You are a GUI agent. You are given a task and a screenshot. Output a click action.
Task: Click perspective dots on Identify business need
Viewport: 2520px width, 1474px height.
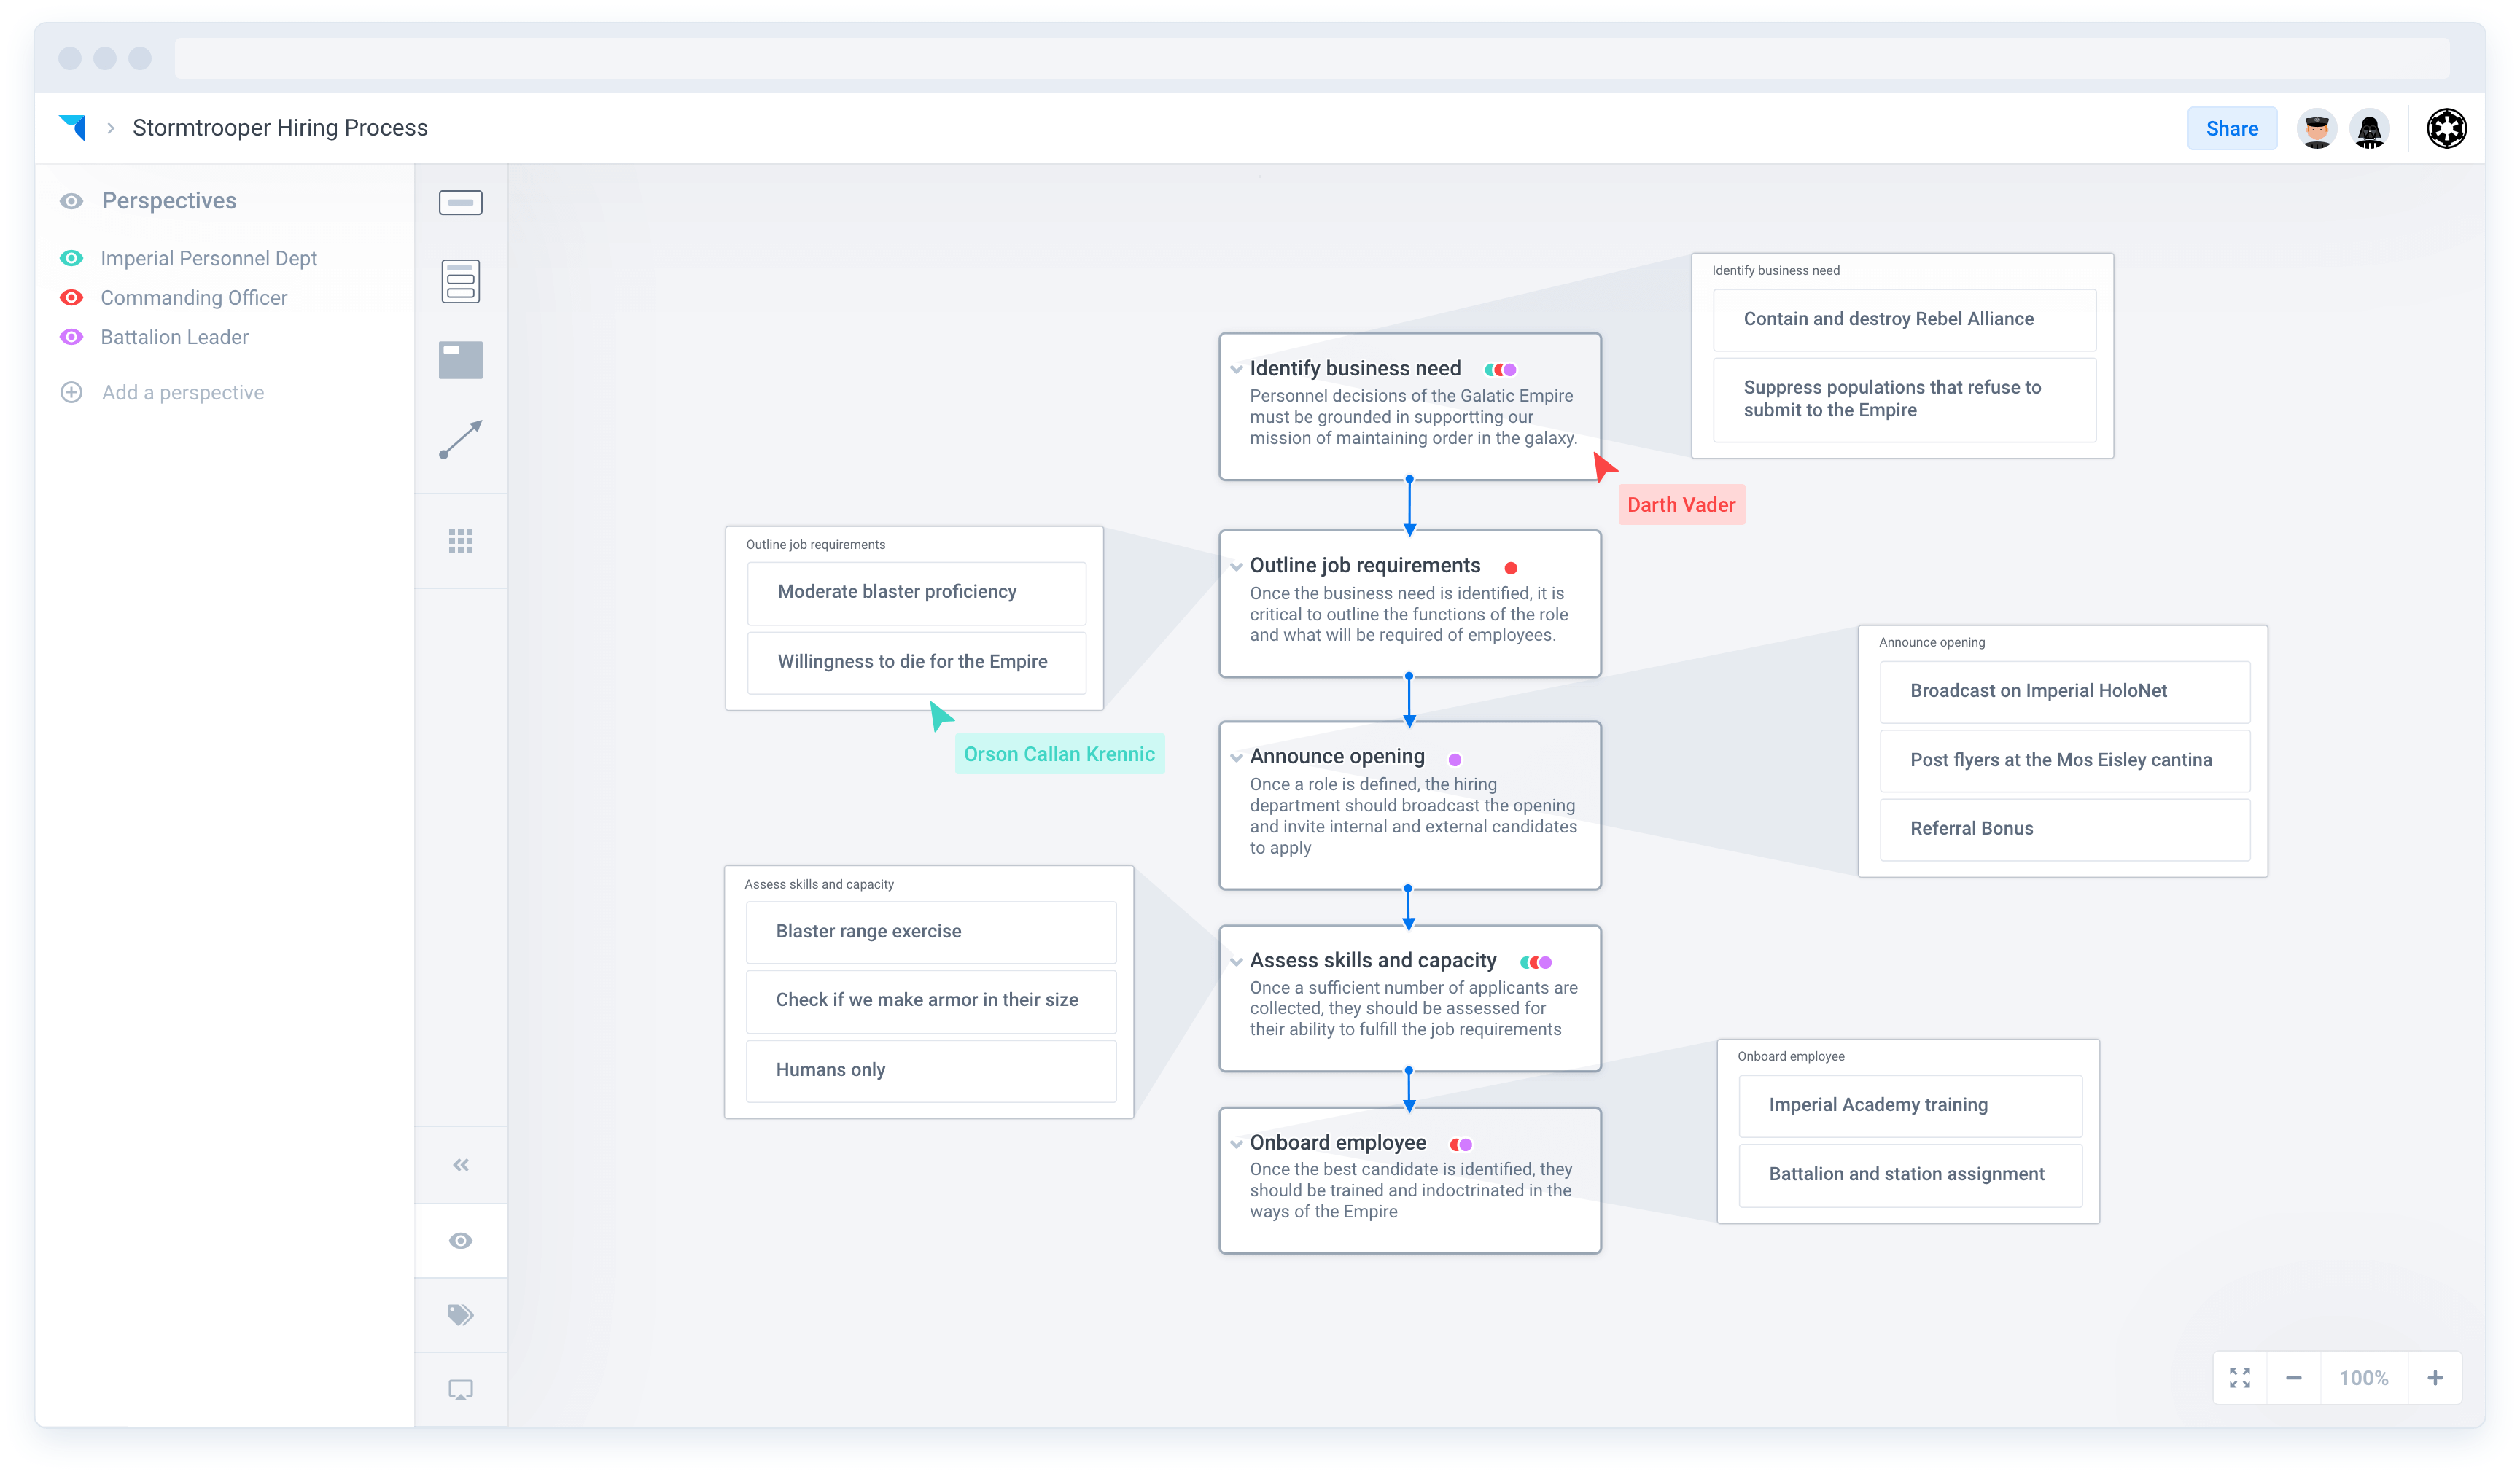[x=1500, y=370]
